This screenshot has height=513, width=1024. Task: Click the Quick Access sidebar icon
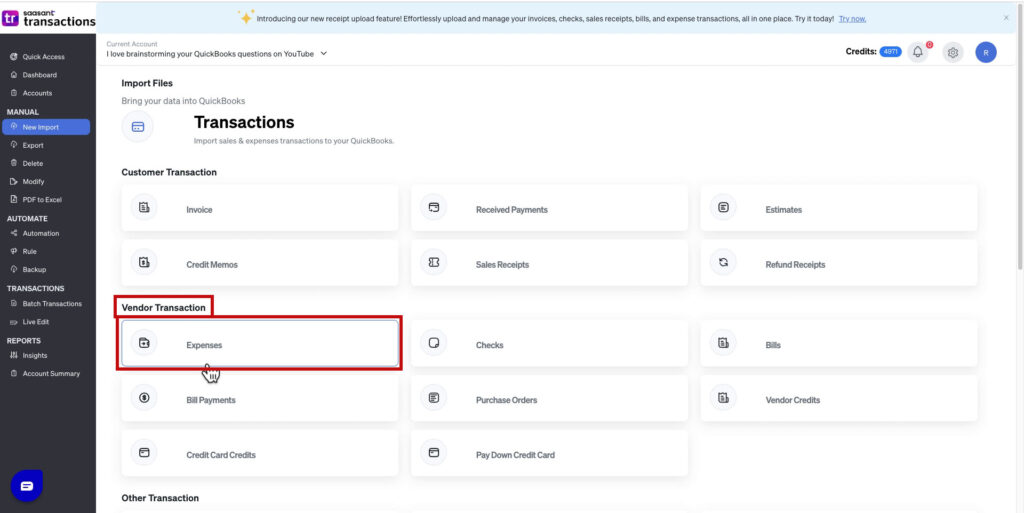14,57
